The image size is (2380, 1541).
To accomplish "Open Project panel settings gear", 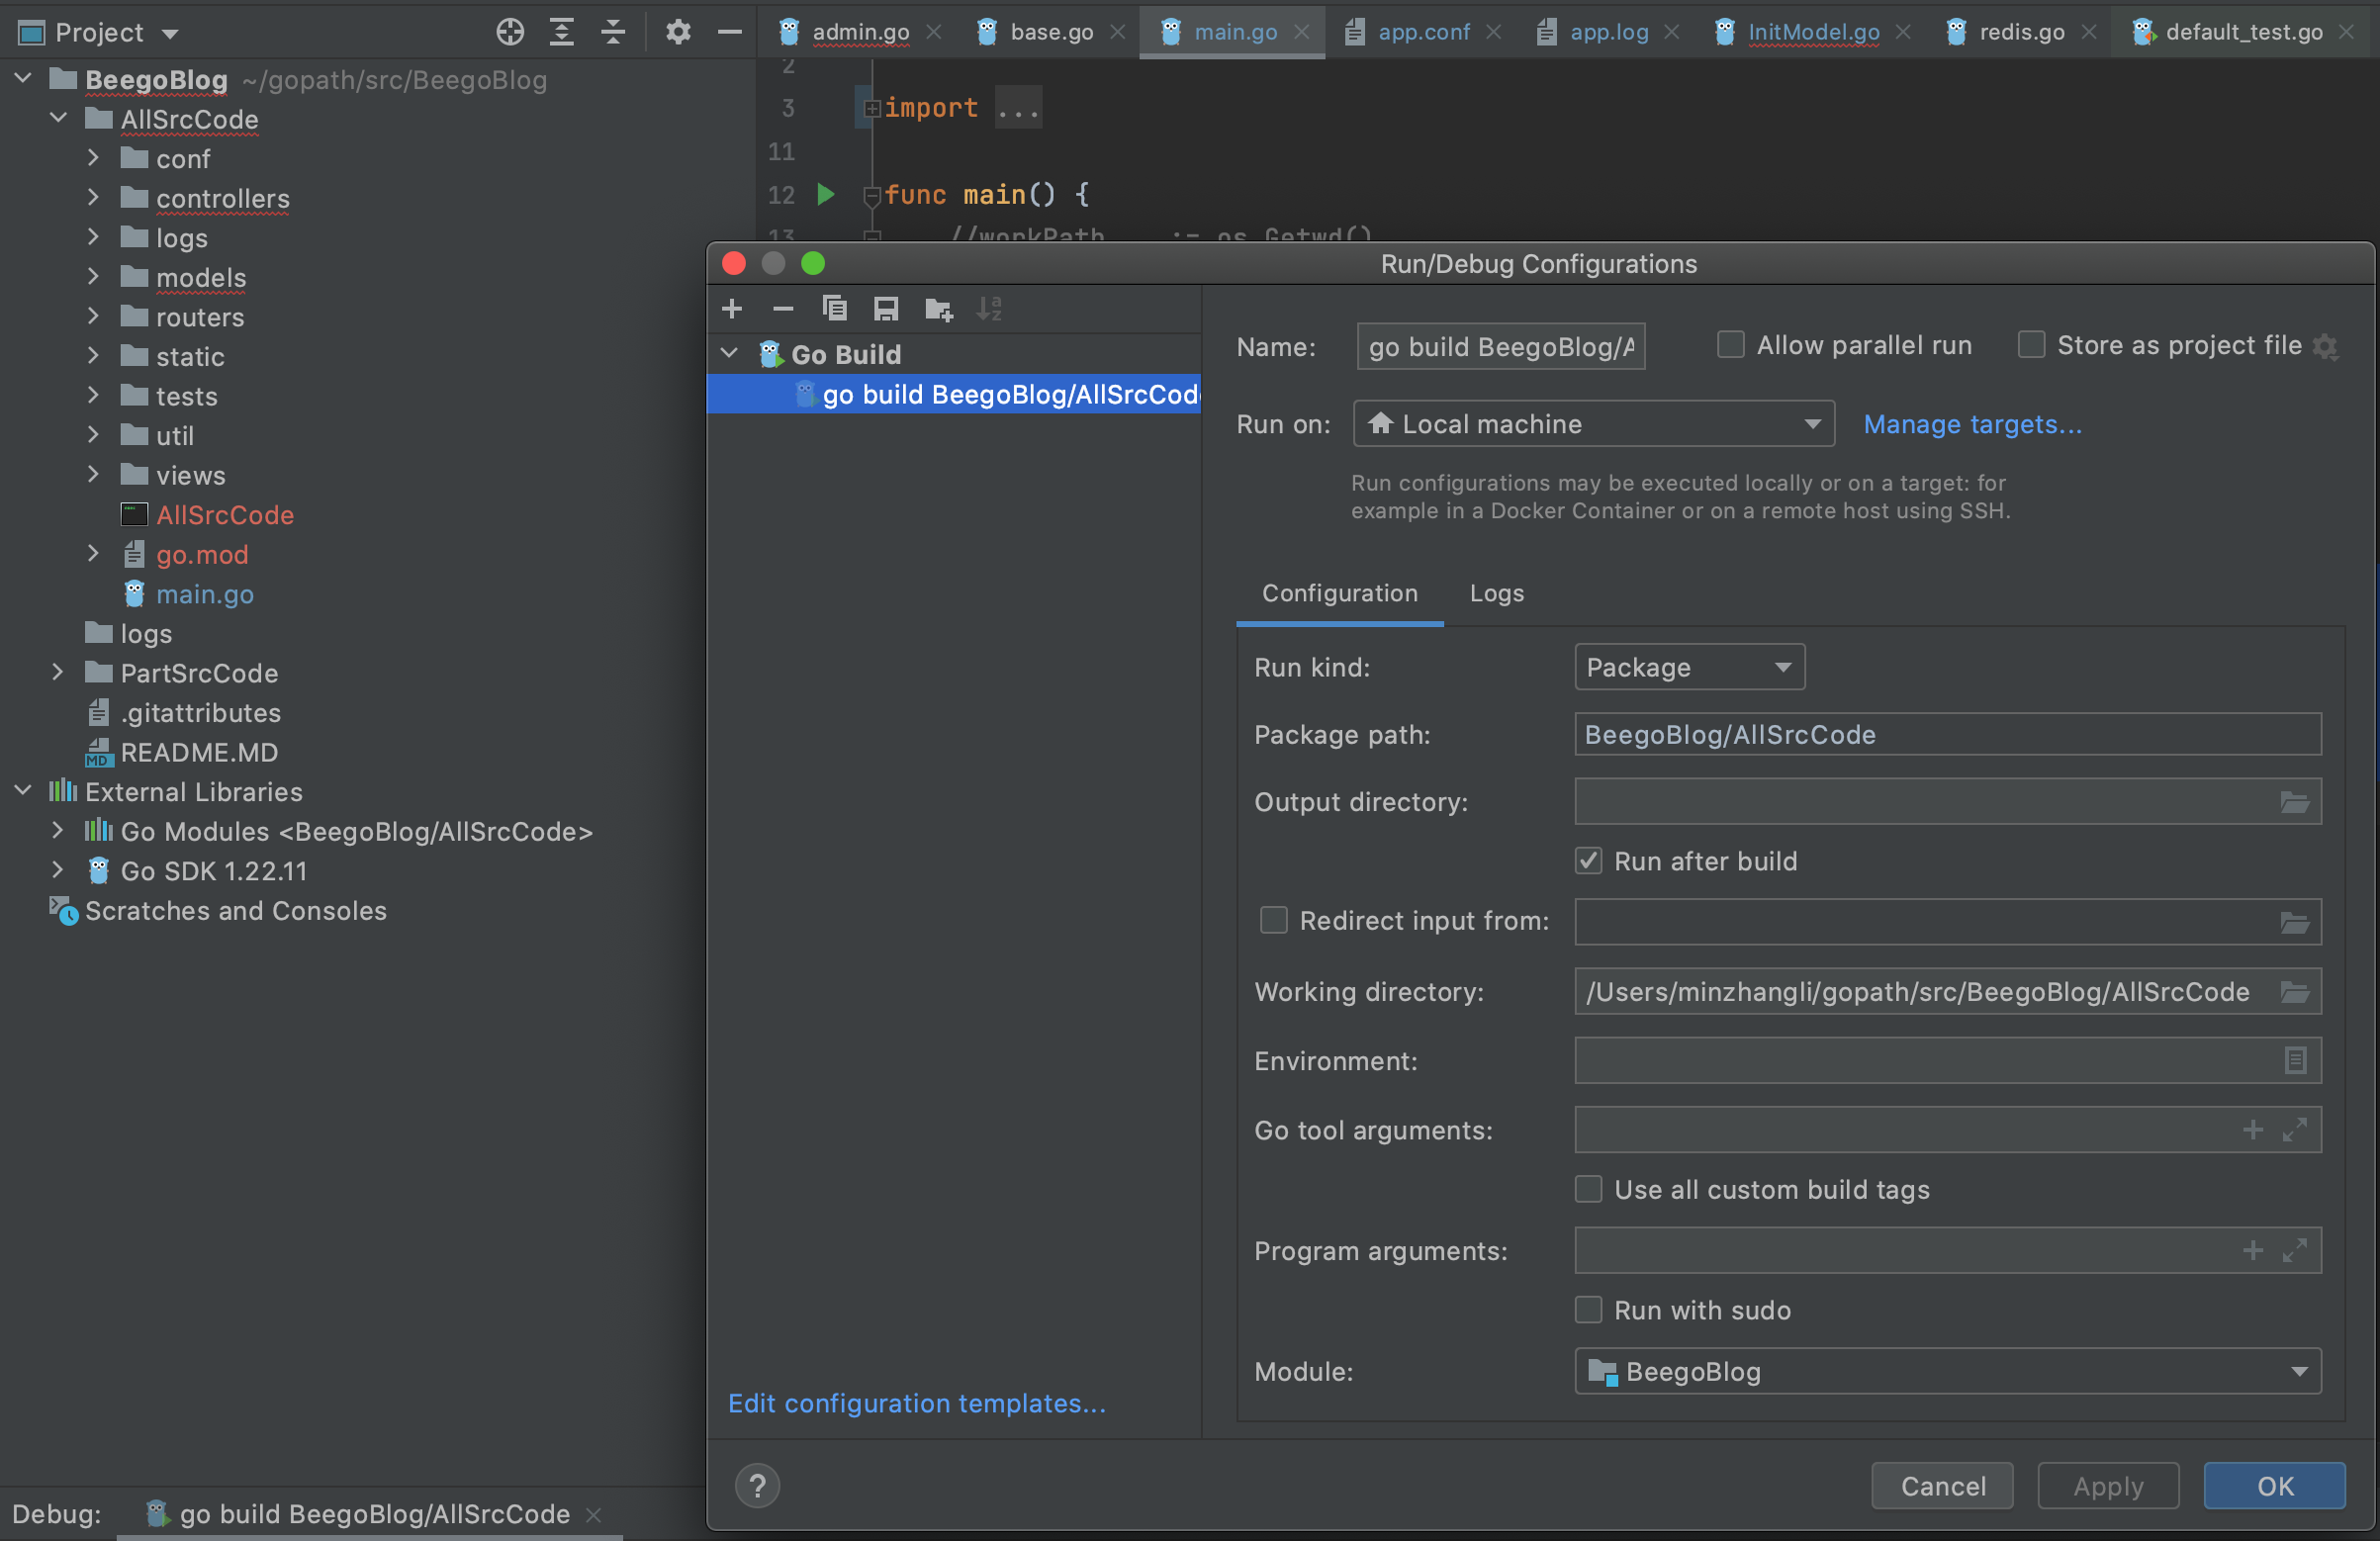I will coord(678,32).
